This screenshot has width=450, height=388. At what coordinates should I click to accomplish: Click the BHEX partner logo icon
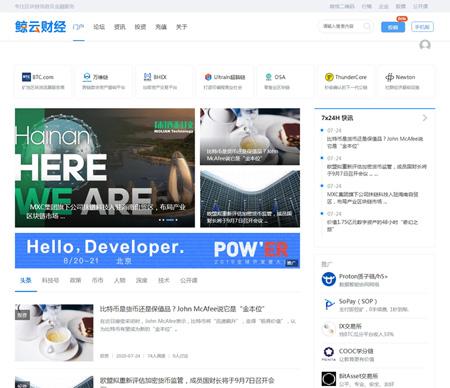pyautogui.click(x=147, y=77)
